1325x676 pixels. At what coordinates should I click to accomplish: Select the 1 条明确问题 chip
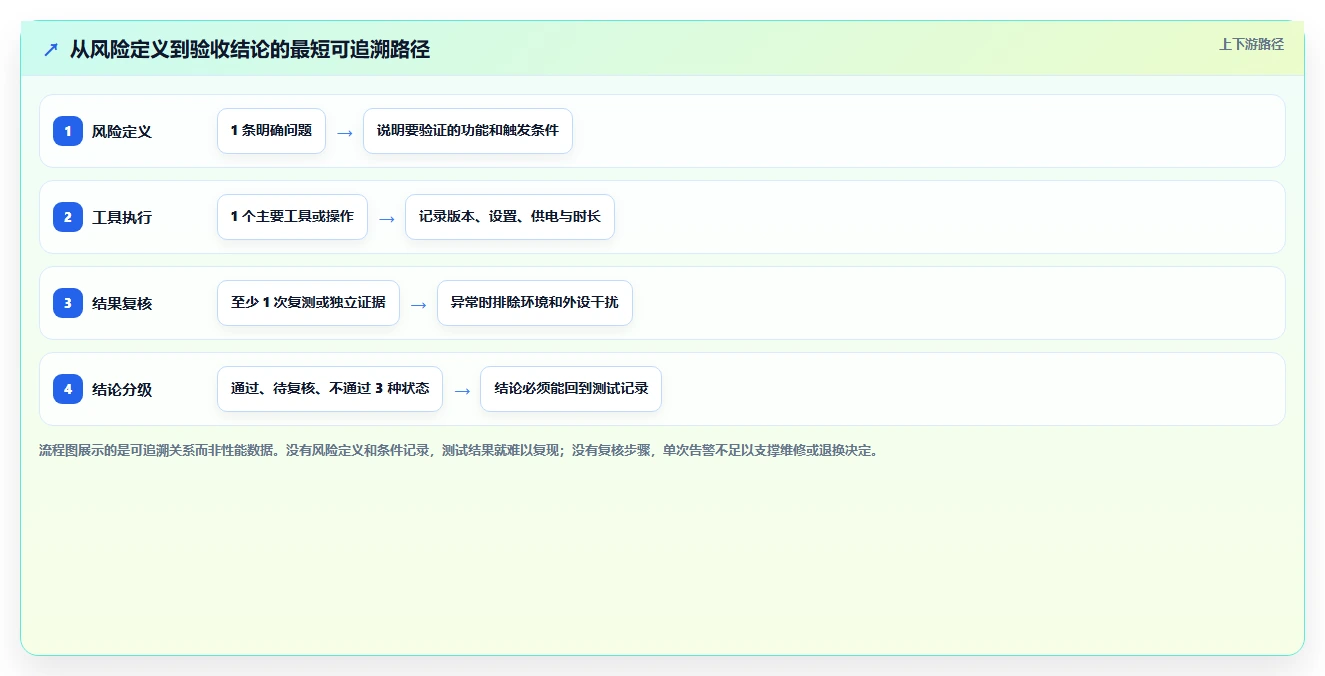coord(271,131)
